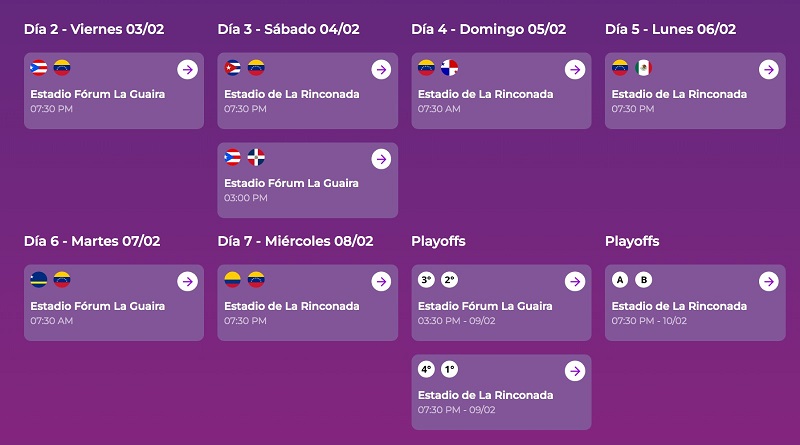
Task: Open the 07:30 PM - 10/02 final card
Action: pos(695,303)
